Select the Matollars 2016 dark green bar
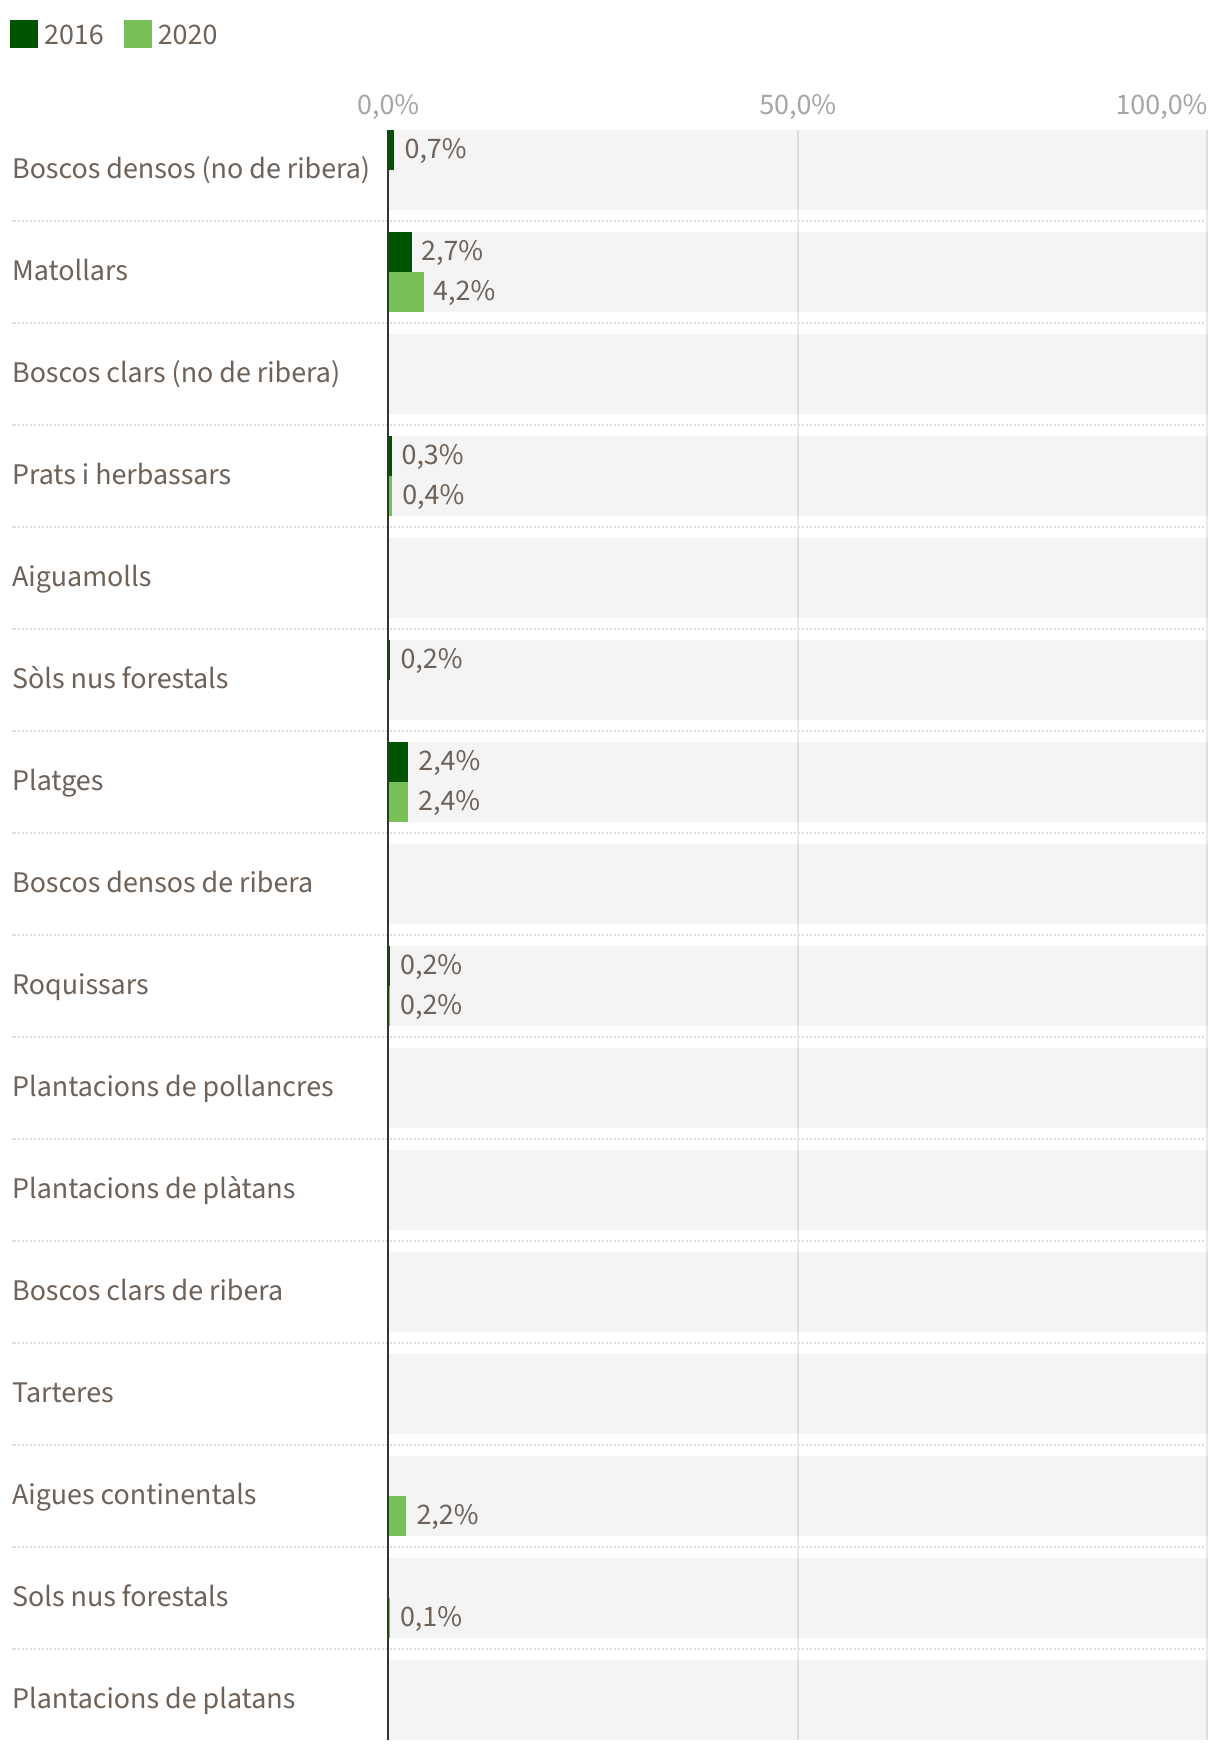 (x=400, y=252)
